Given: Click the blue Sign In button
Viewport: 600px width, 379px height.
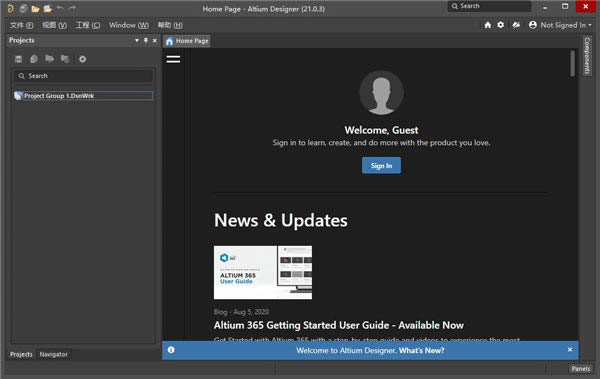Looking at the screenshot, I should 382,165.
